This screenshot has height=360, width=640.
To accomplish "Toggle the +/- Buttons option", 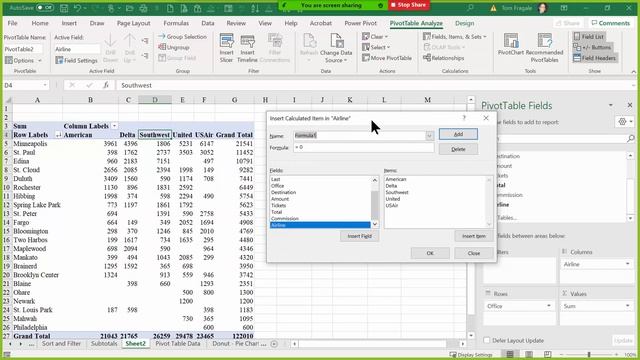I will [592, 47].
